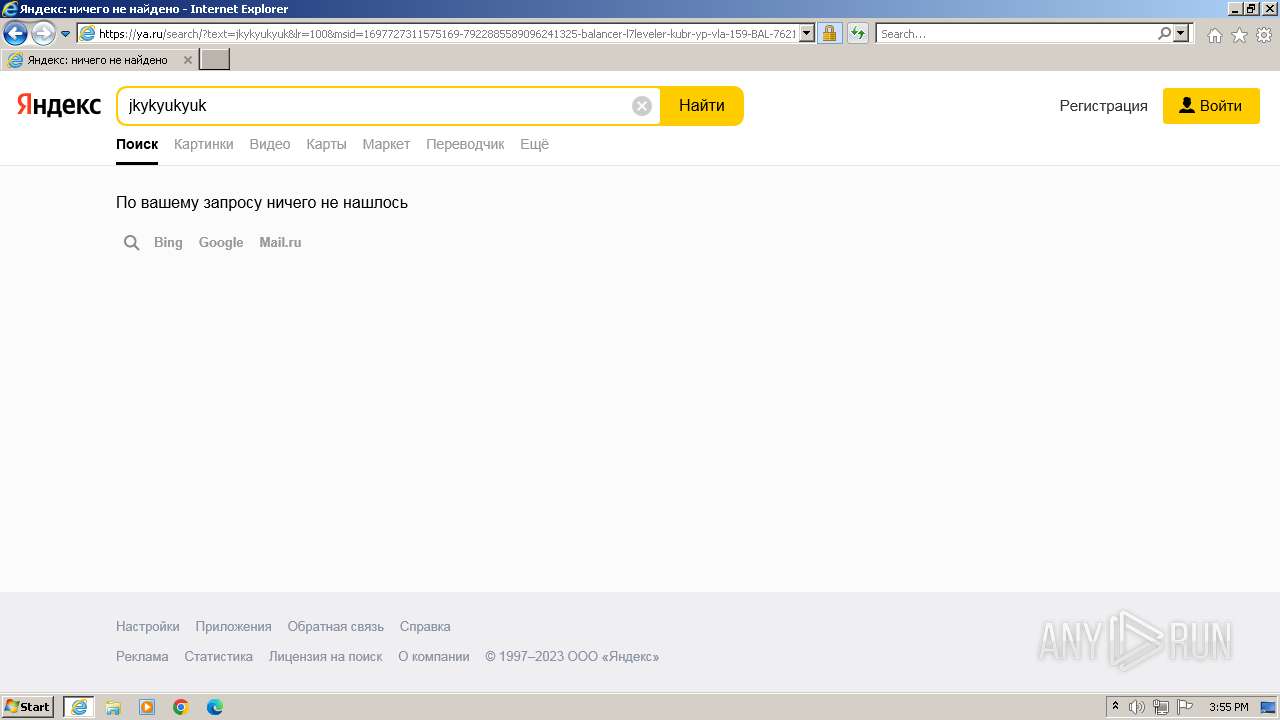Open the search provider dropdown arrow
Image resolution: width=1280 pixels, height=720 pixels.
pyautogui.click(x=1182, y=34)
